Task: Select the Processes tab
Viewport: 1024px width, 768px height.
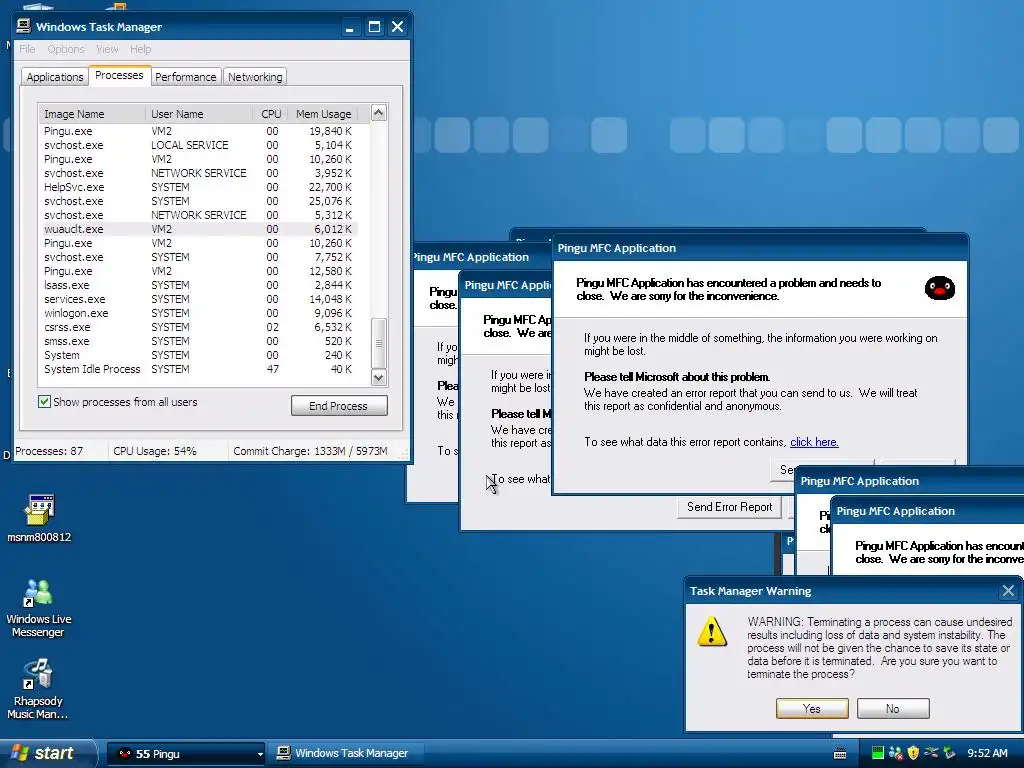Action: click(119, 75)
